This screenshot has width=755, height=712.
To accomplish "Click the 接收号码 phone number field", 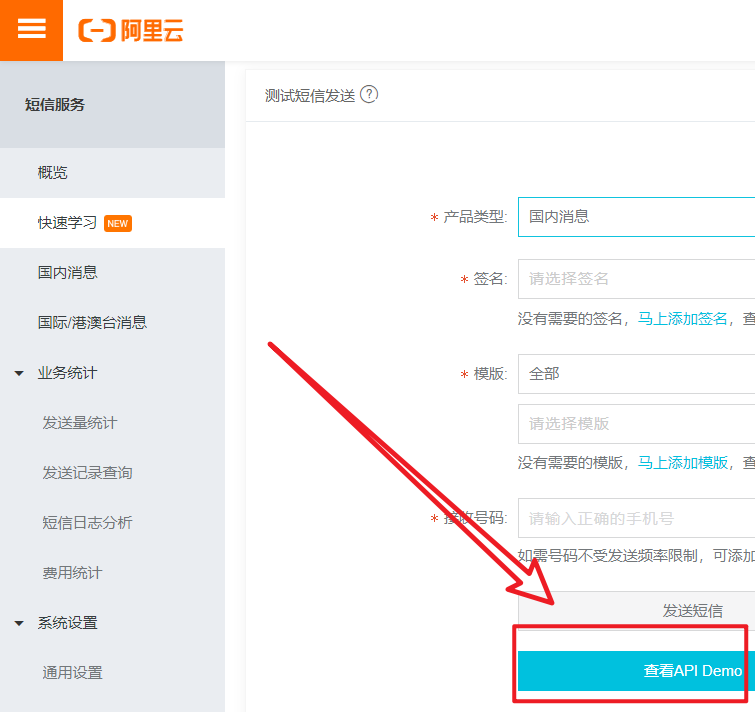I will coord(636,519).
